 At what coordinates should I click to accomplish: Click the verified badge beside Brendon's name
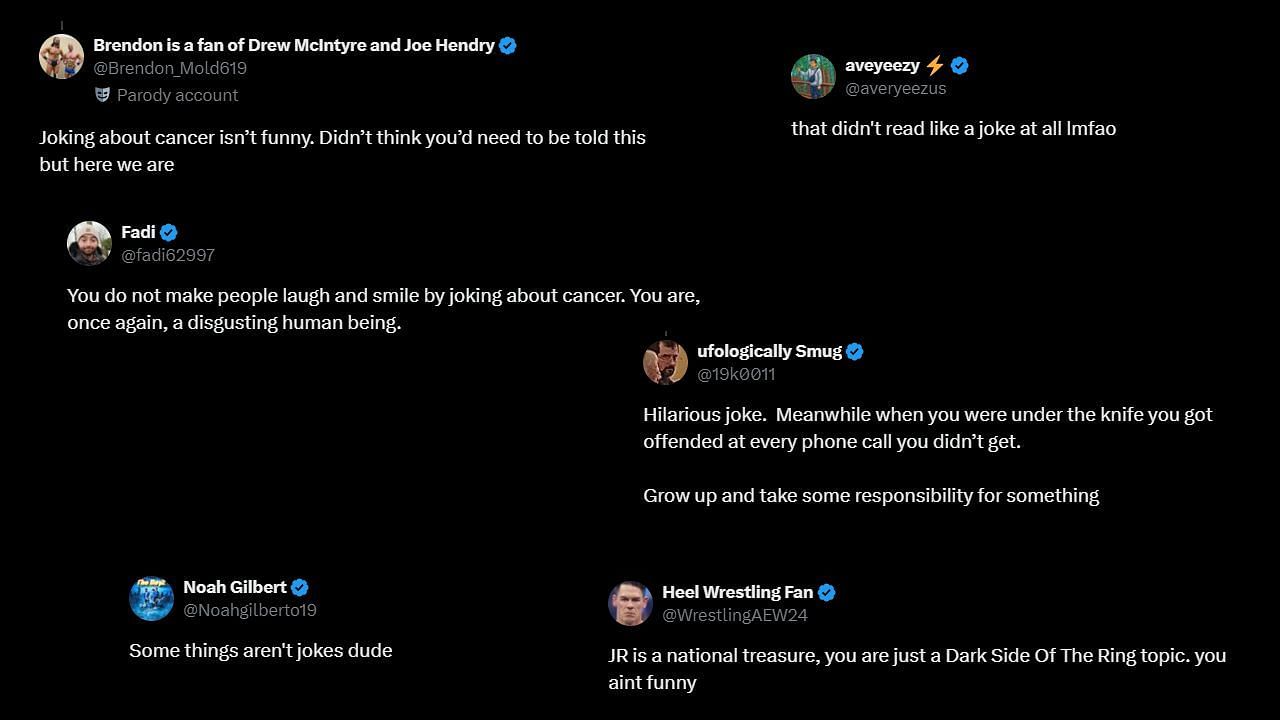coord(508,45)
